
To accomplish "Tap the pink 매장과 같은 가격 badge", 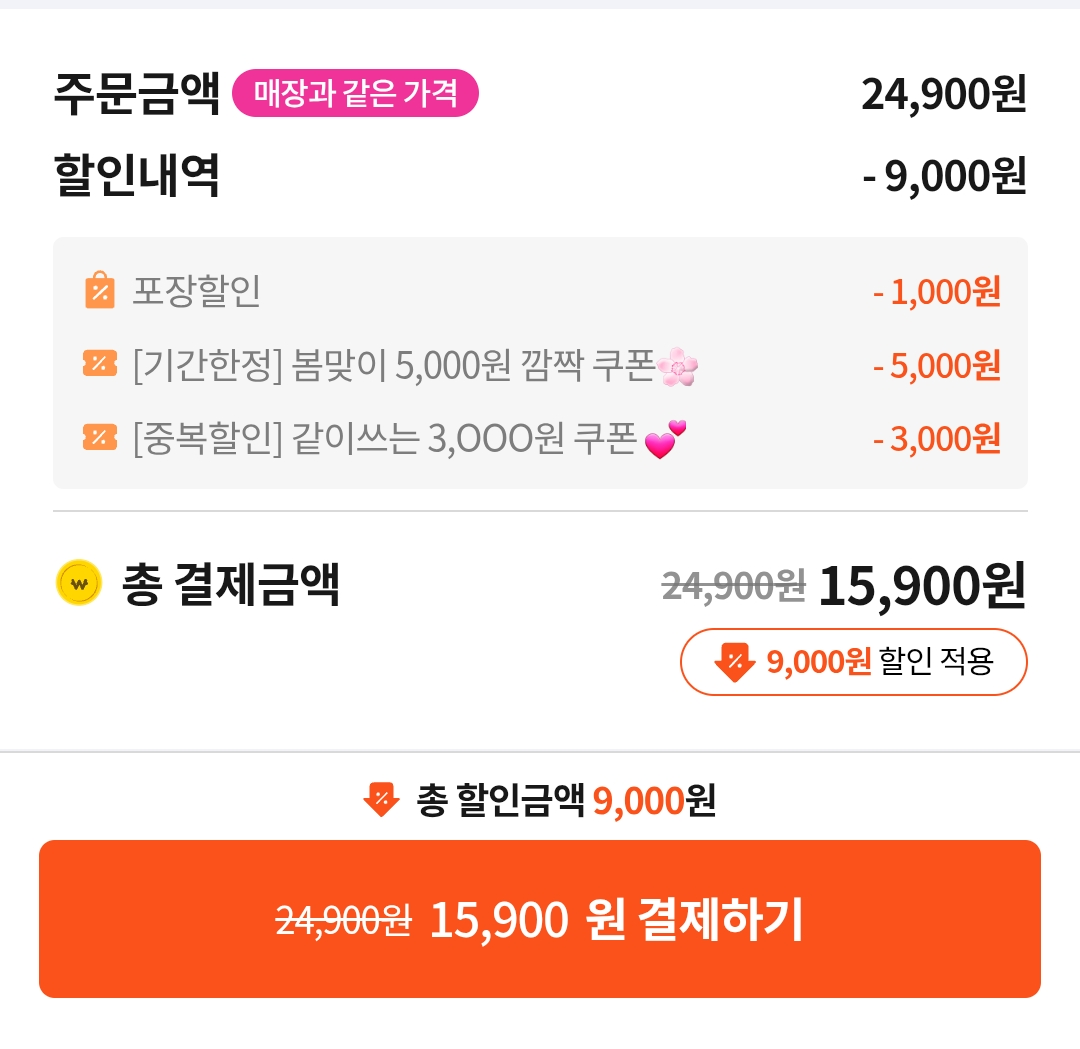I will click(355, 95).
